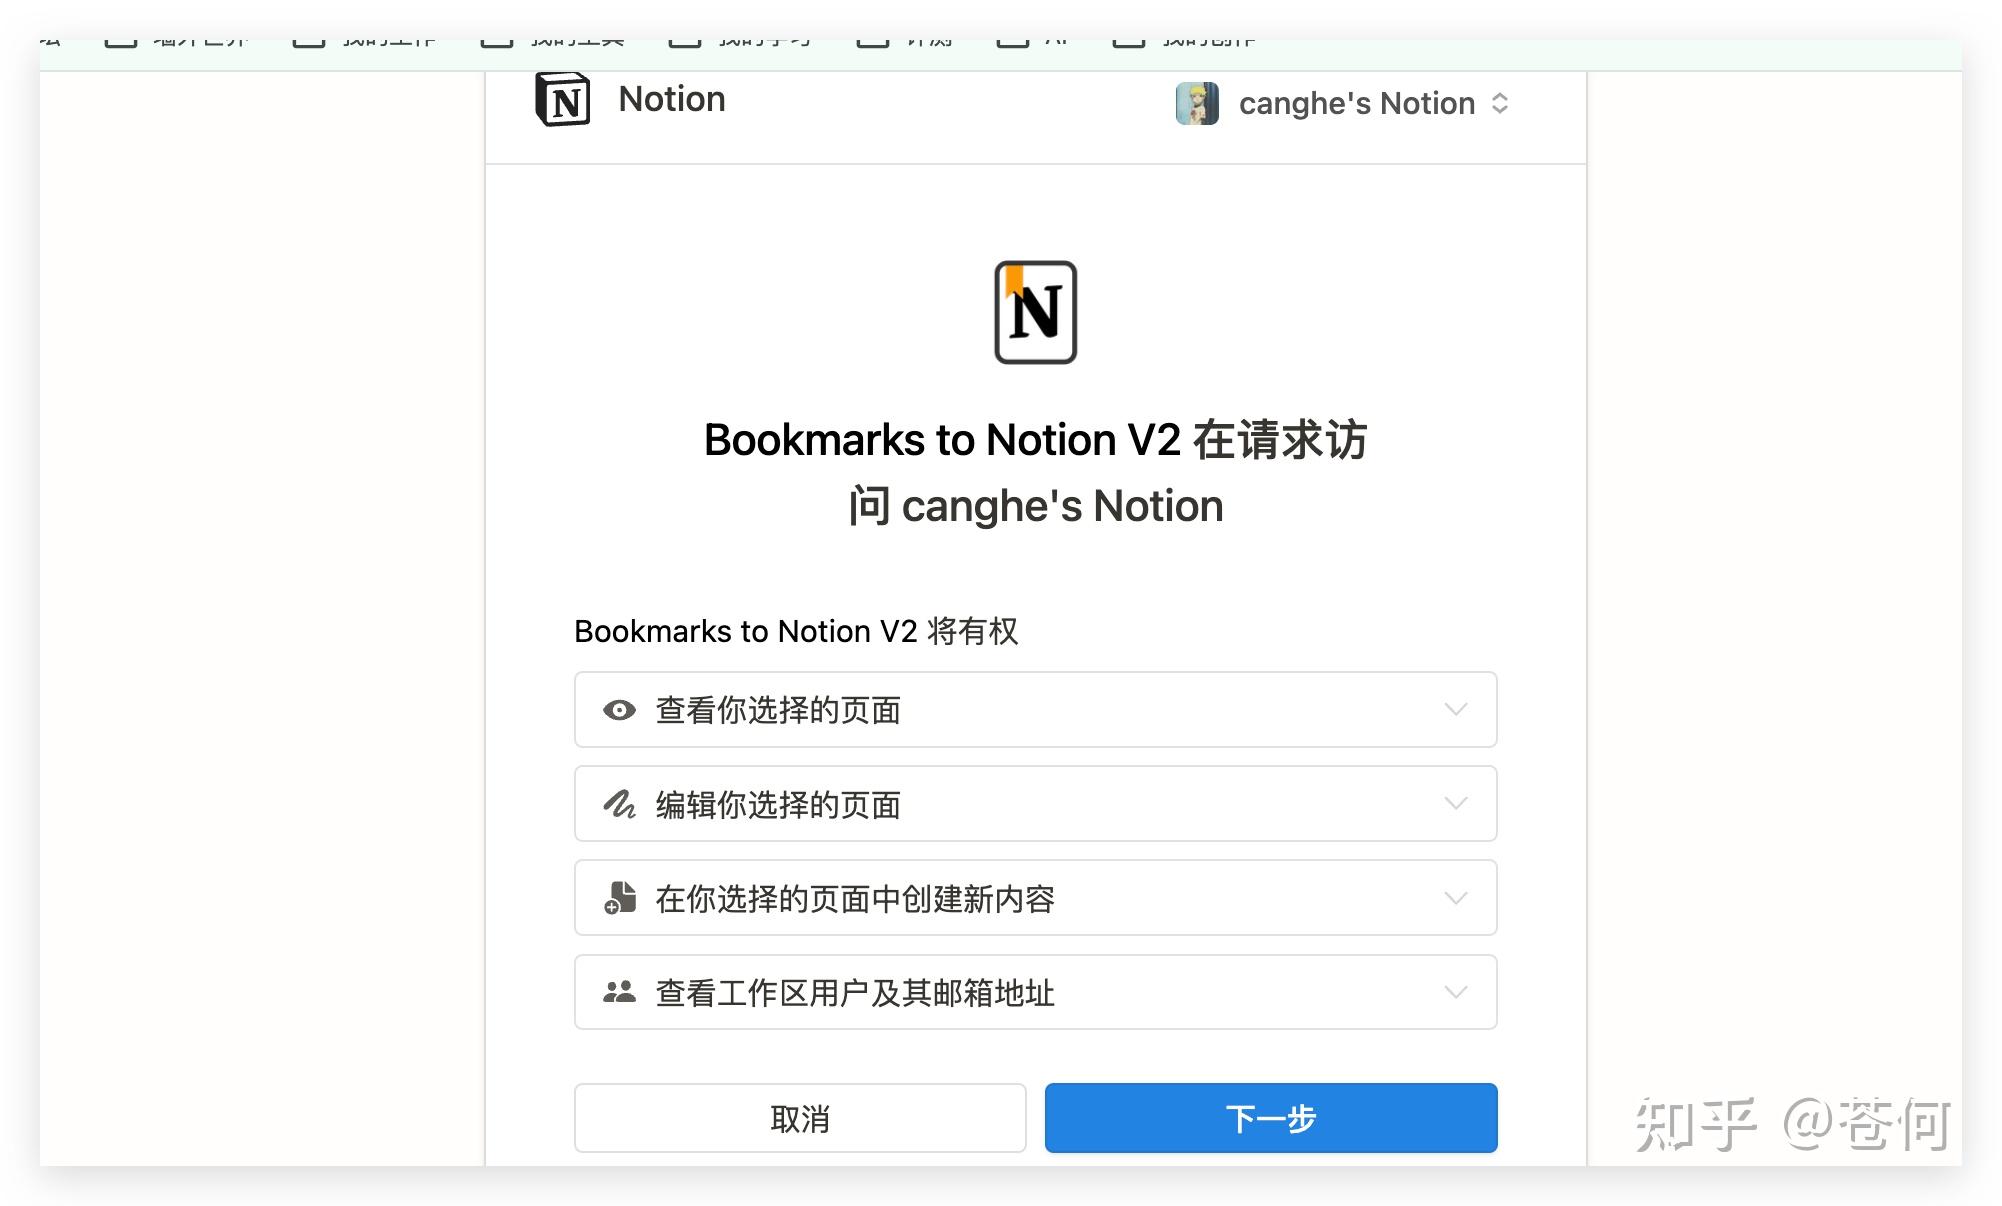The width and height of the screenshot is (2002, 1206).
Task: Expand details for 编辑你选择的页面 permission
Action: (1456, 803)
